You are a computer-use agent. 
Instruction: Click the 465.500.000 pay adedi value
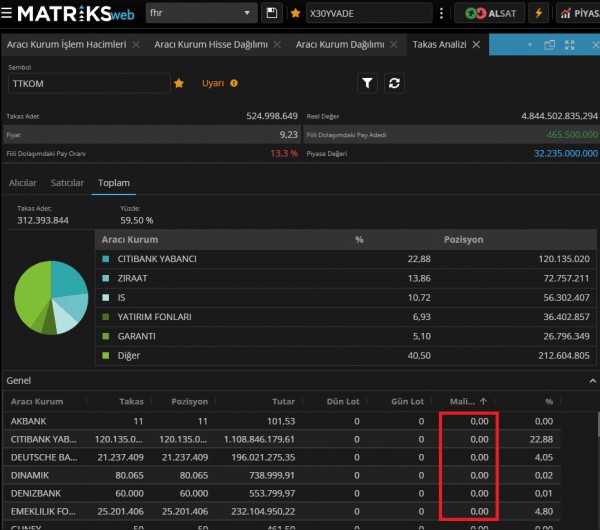point(572,135)
